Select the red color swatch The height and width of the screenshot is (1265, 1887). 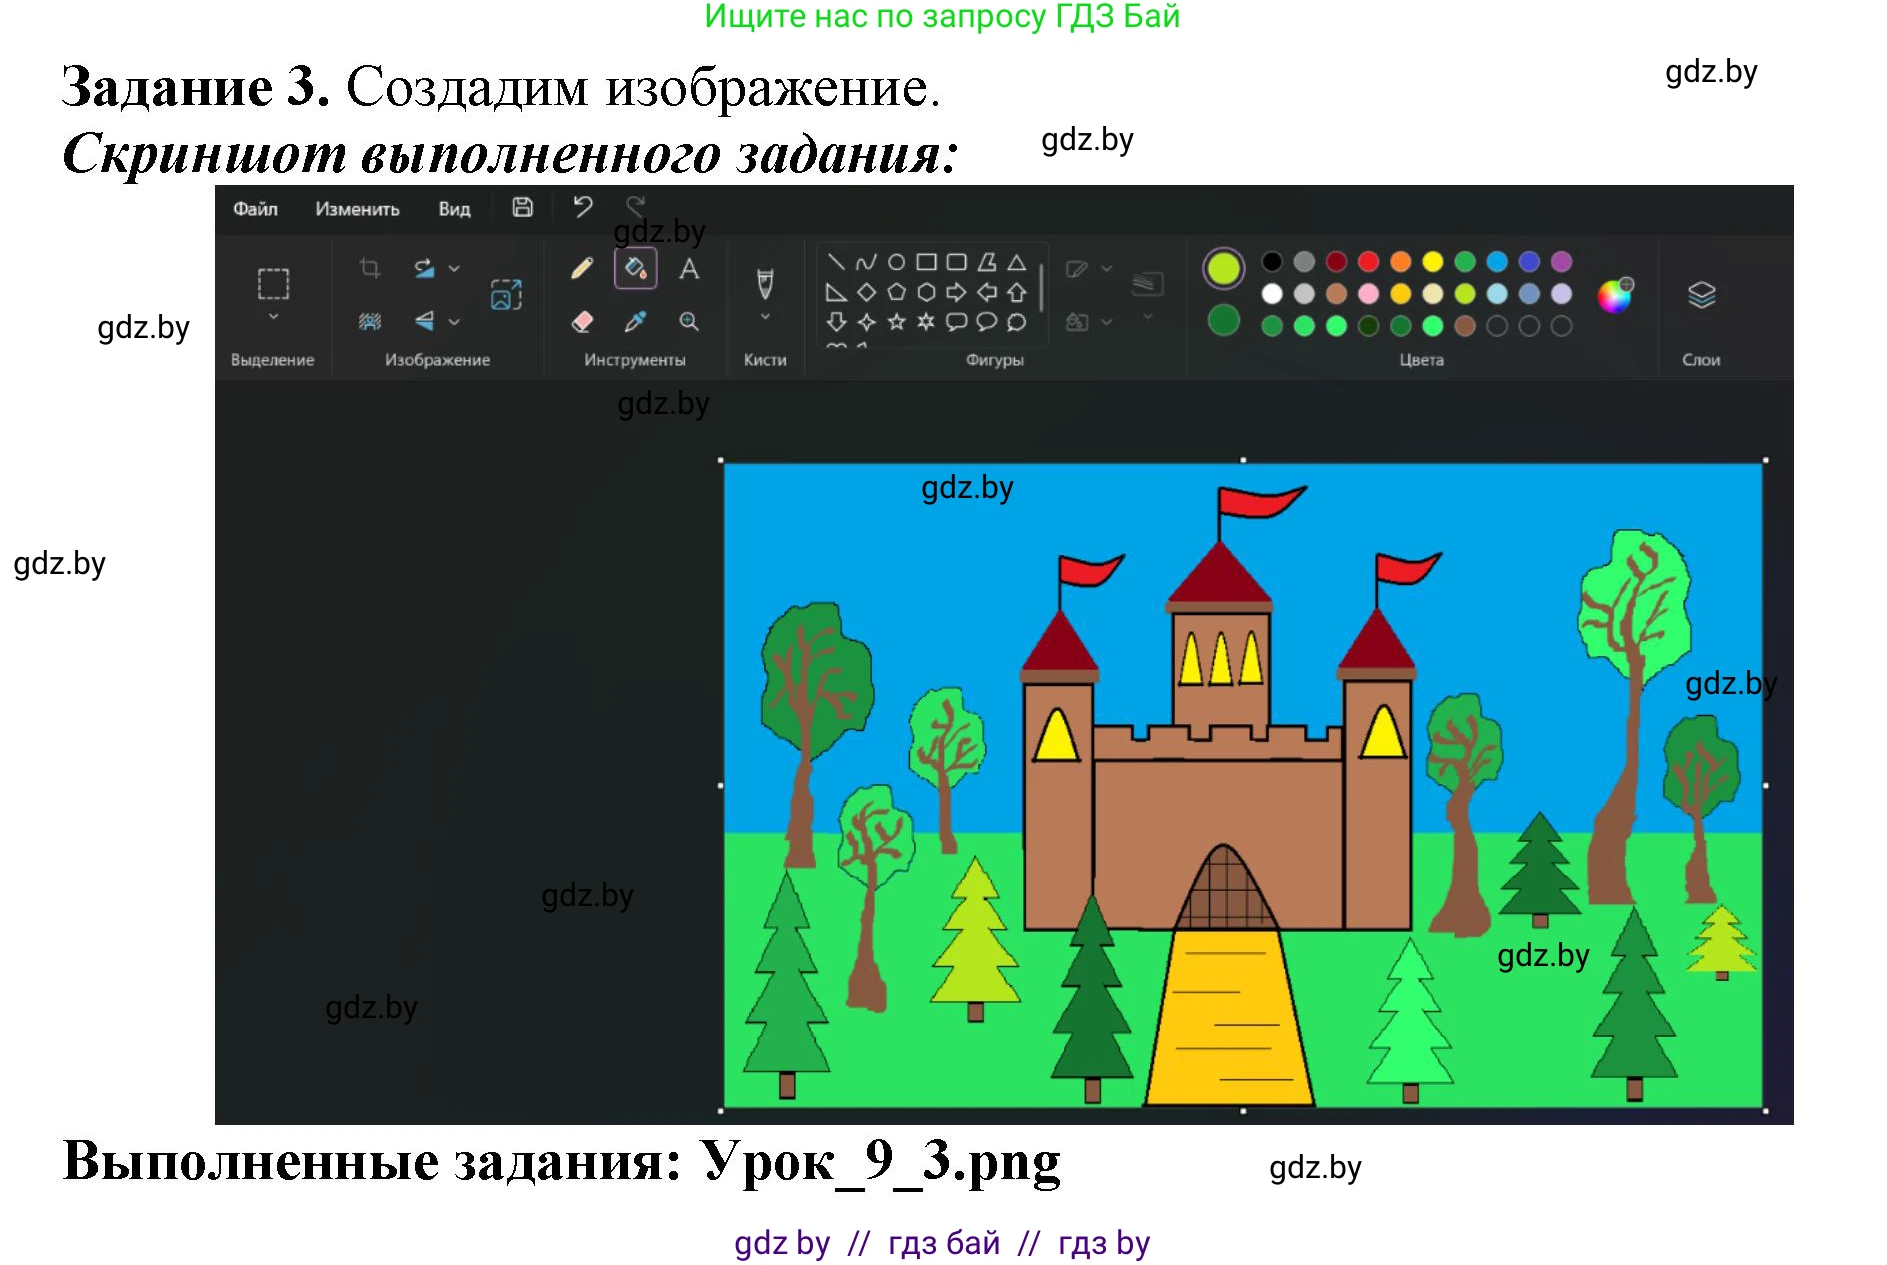[x=1367, y=261]
